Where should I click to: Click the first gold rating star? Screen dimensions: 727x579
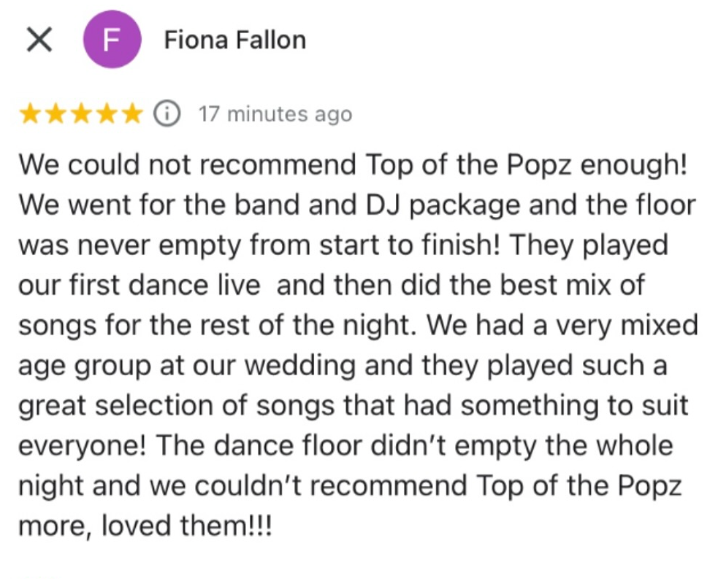pyautogui.click(x=30, y=114)
